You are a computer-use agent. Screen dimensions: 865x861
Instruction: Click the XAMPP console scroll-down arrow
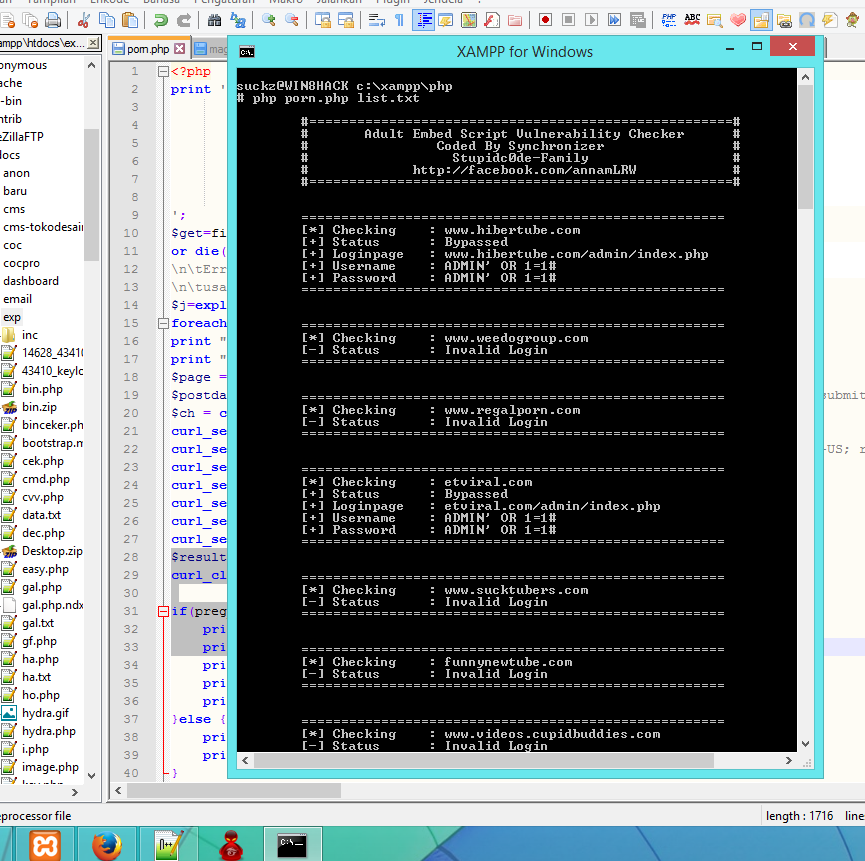(805, 744)
